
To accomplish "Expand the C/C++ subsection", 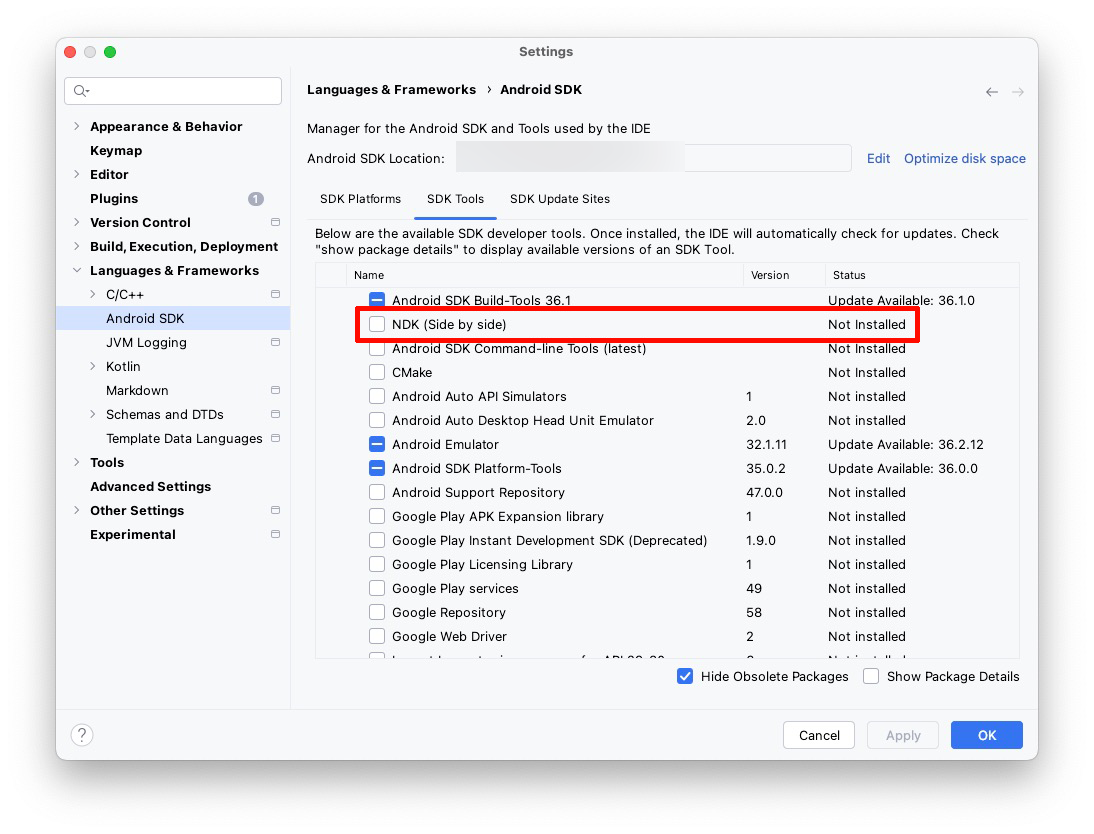I will [x=93, y=295].
